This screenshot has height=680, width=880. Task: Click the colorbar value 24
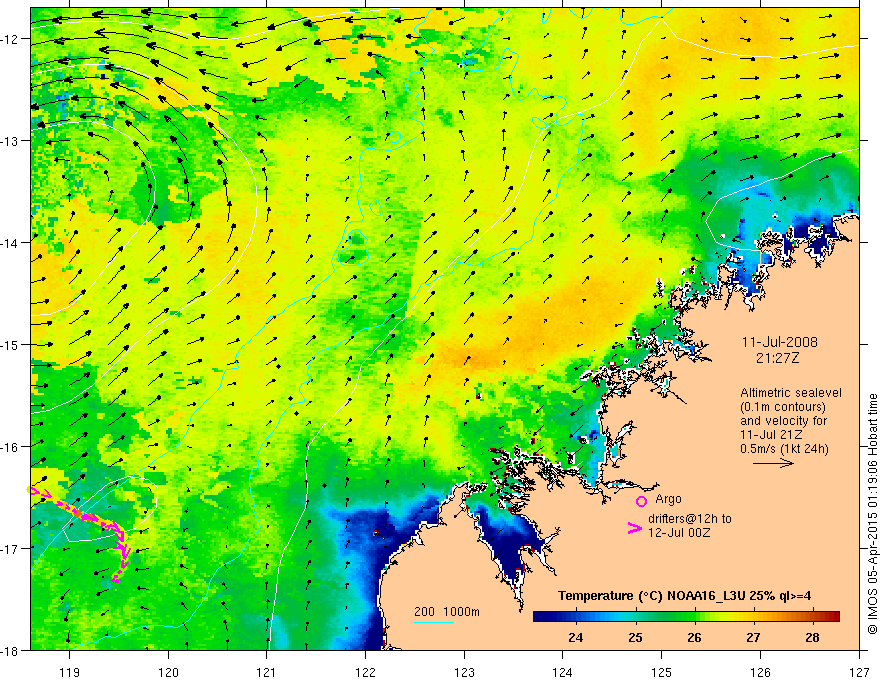576,637
